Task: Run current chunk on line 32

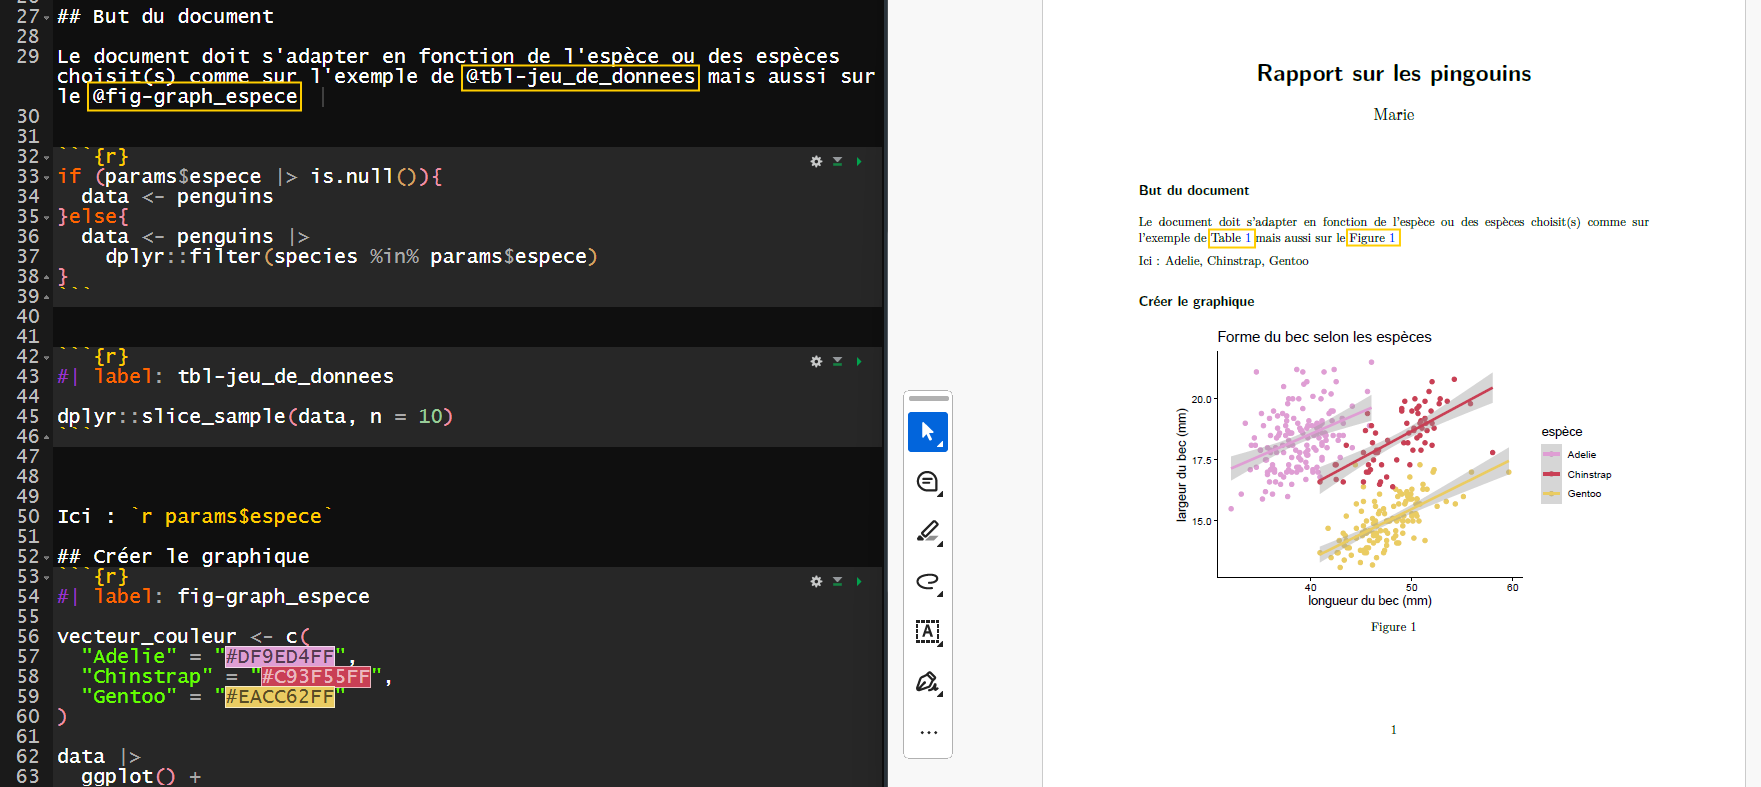Action: coord(859,161)
